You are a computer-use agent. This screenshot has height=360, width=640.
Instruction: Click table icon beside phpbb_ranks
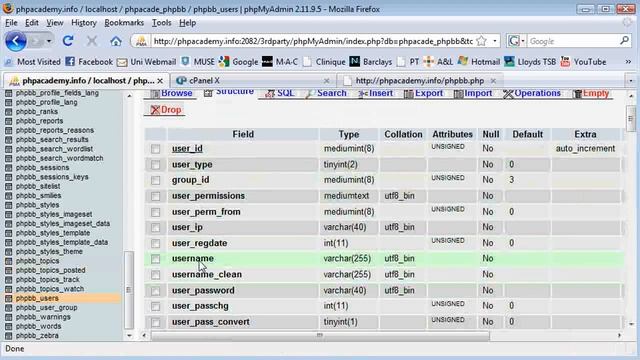[9, 111]
